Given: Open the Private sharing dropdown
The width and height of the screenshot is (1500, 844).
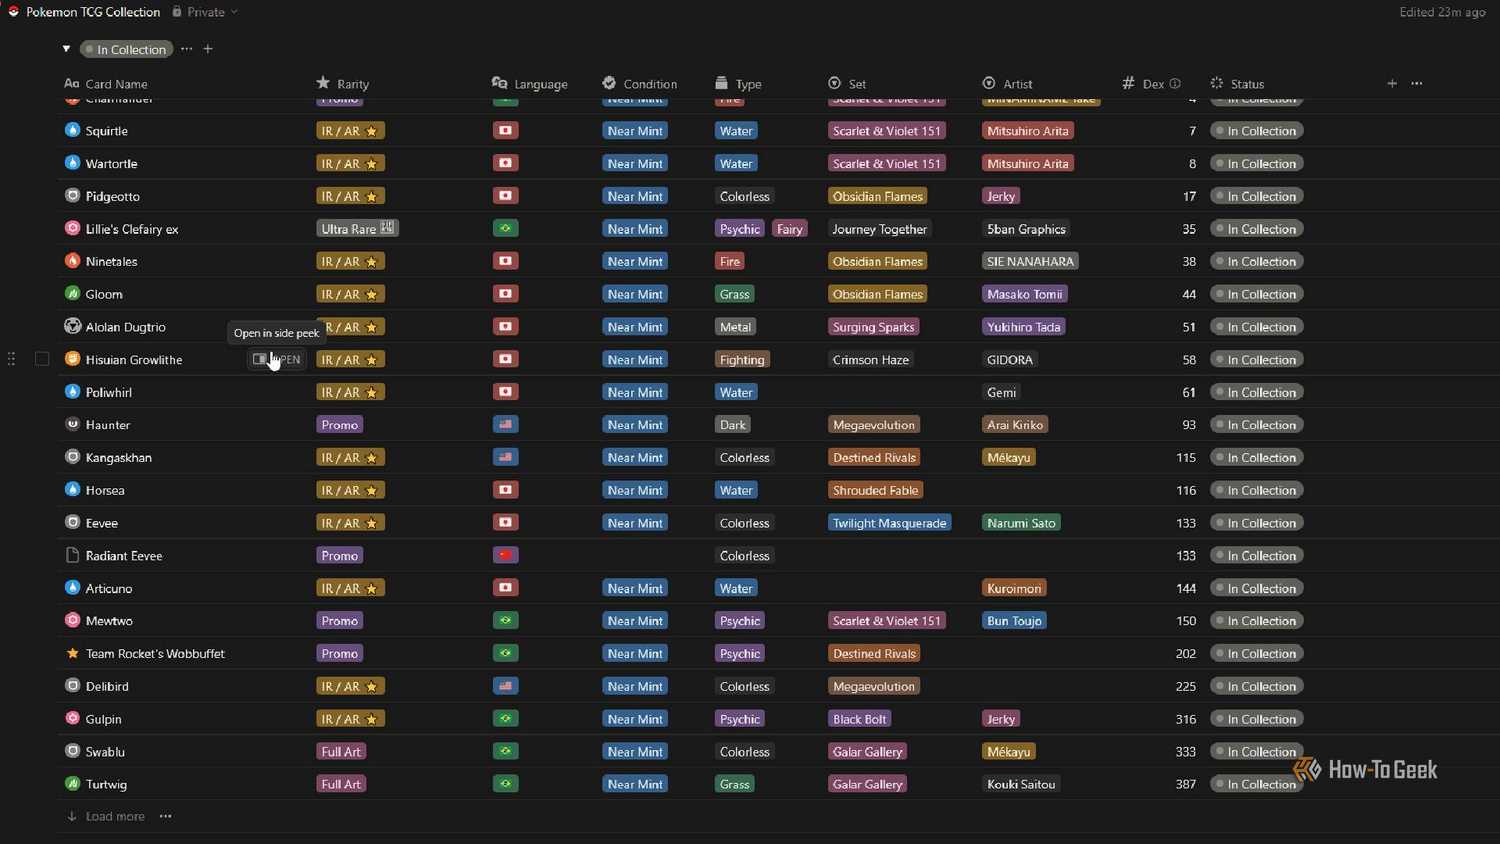Looking at the screenshot, I should (205, 12).
